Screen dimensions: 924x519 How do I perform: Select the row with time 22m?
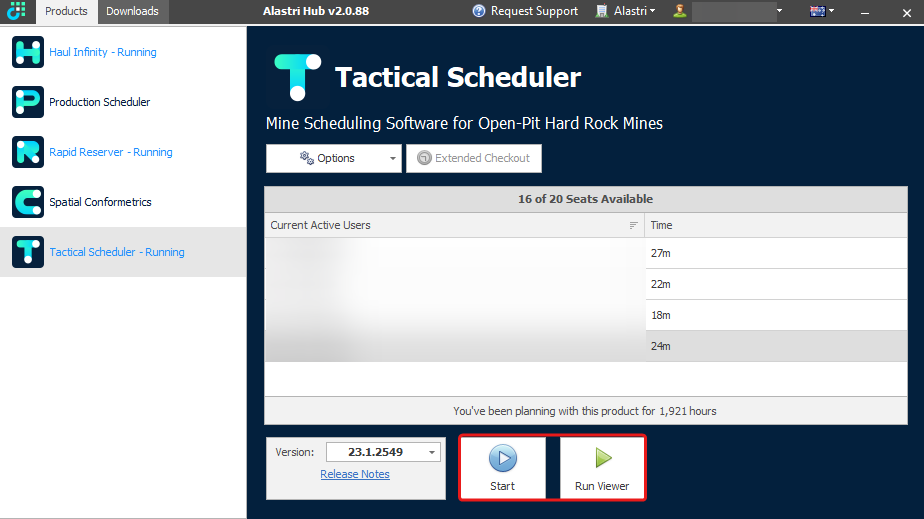pyautogui.click(x=586, y=284)
